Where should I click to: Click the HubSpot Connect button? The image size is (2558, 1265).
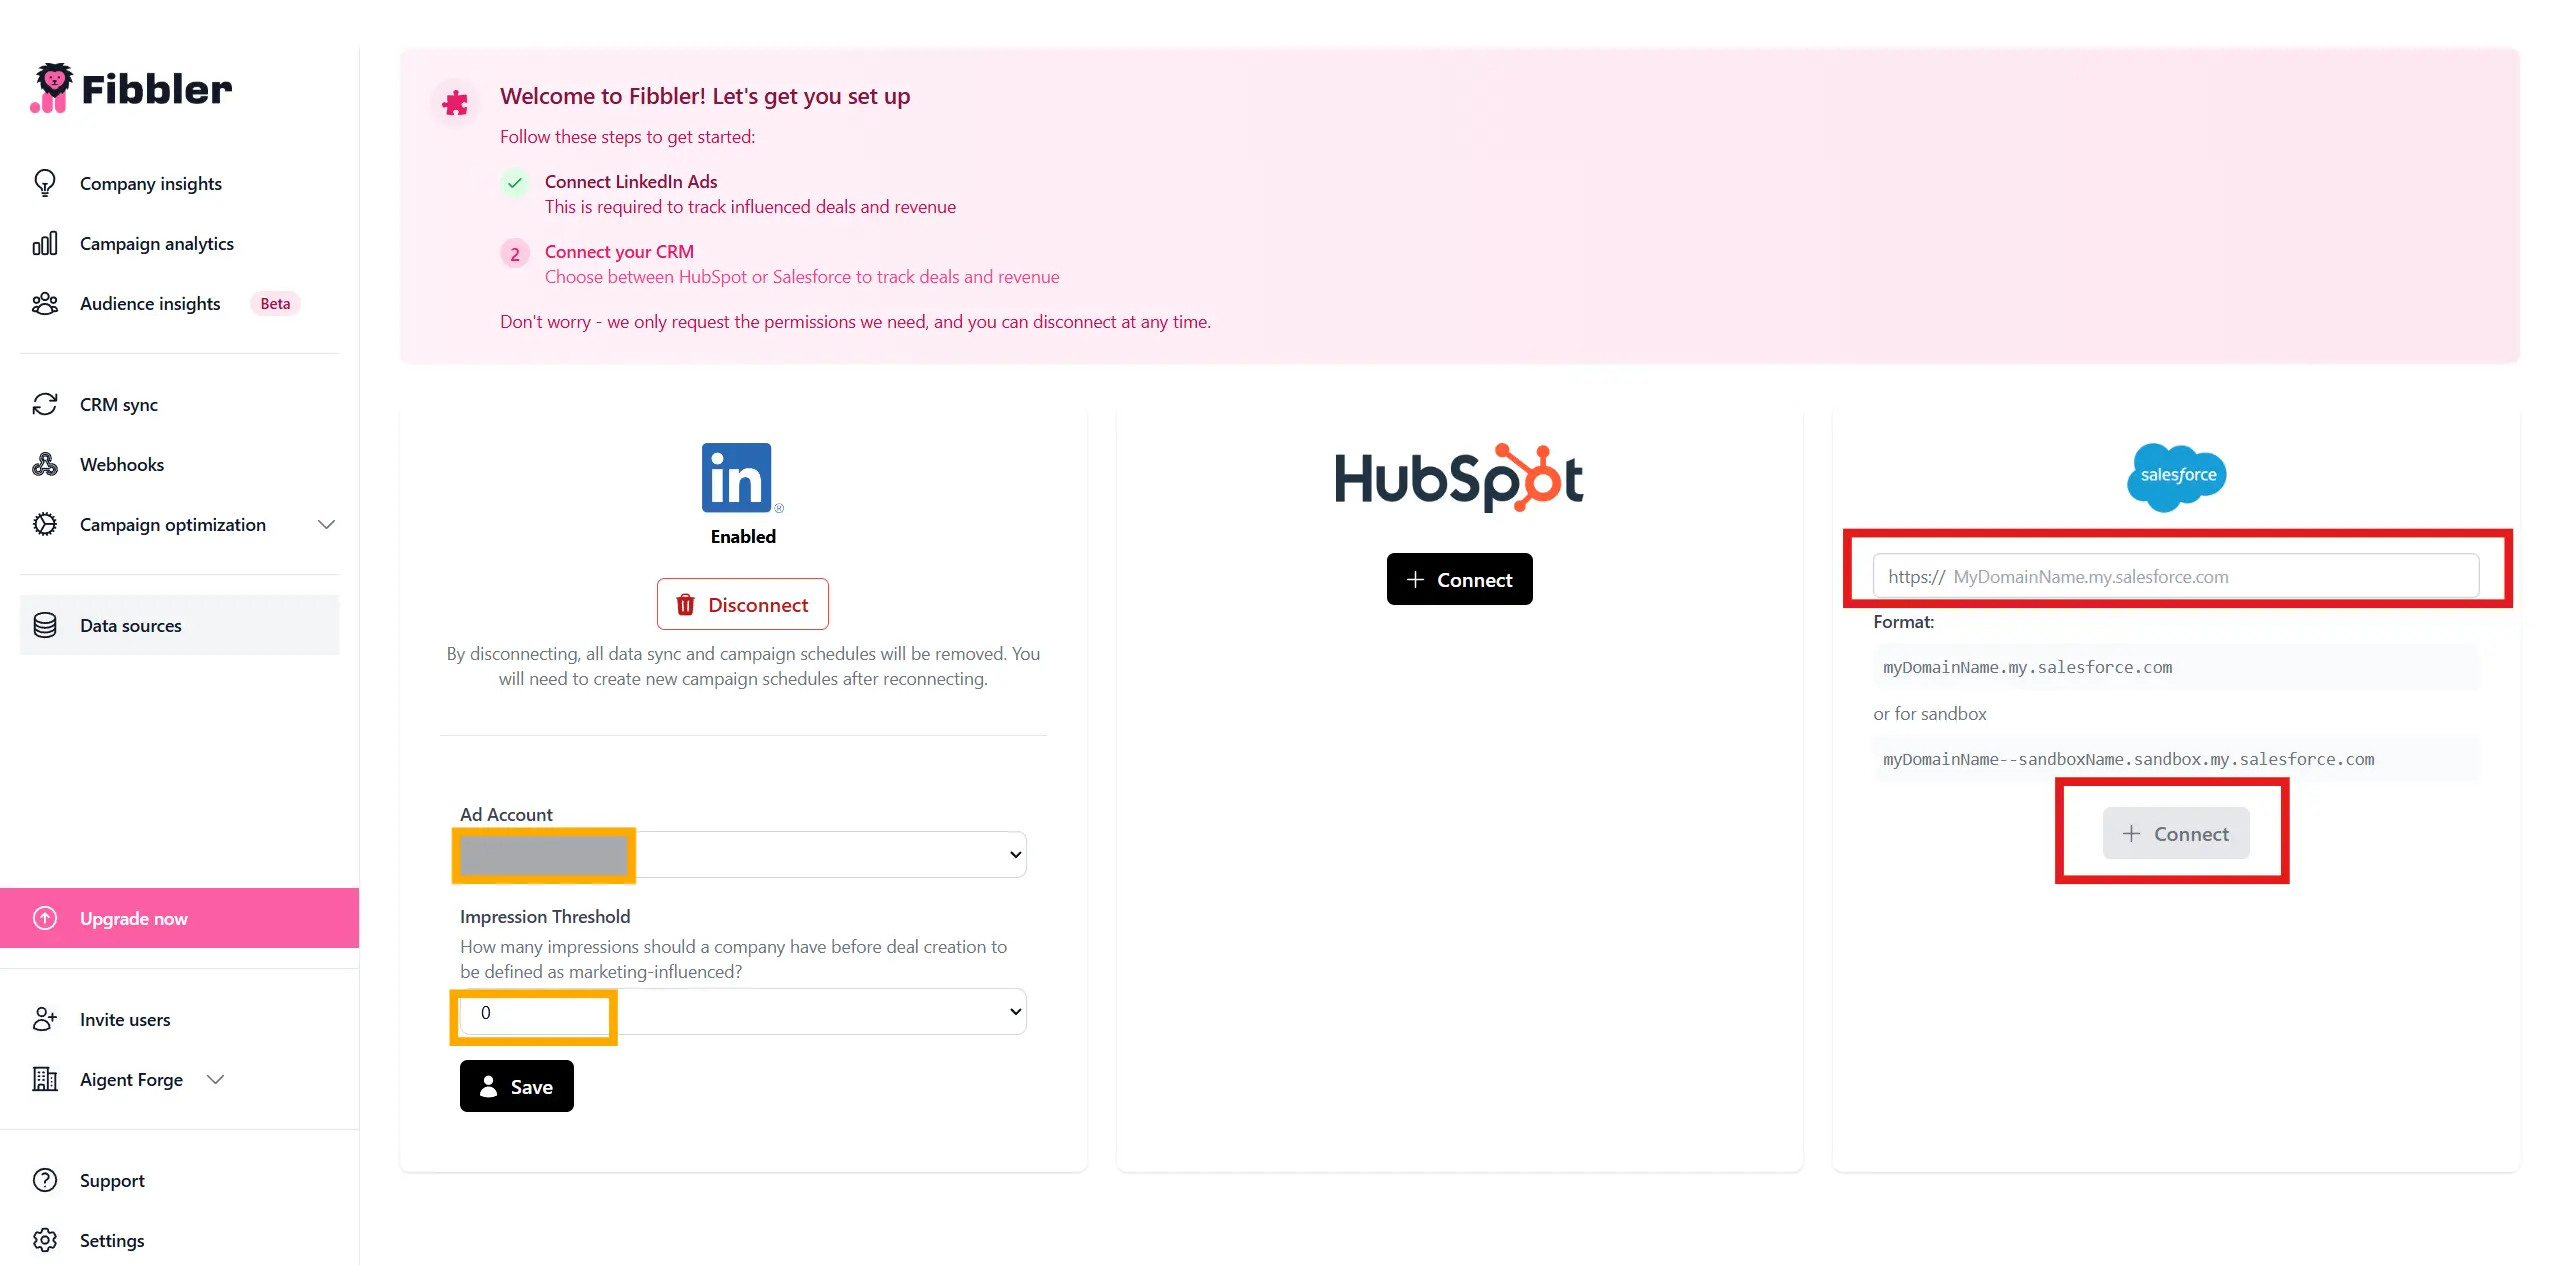coord(1459,579)
